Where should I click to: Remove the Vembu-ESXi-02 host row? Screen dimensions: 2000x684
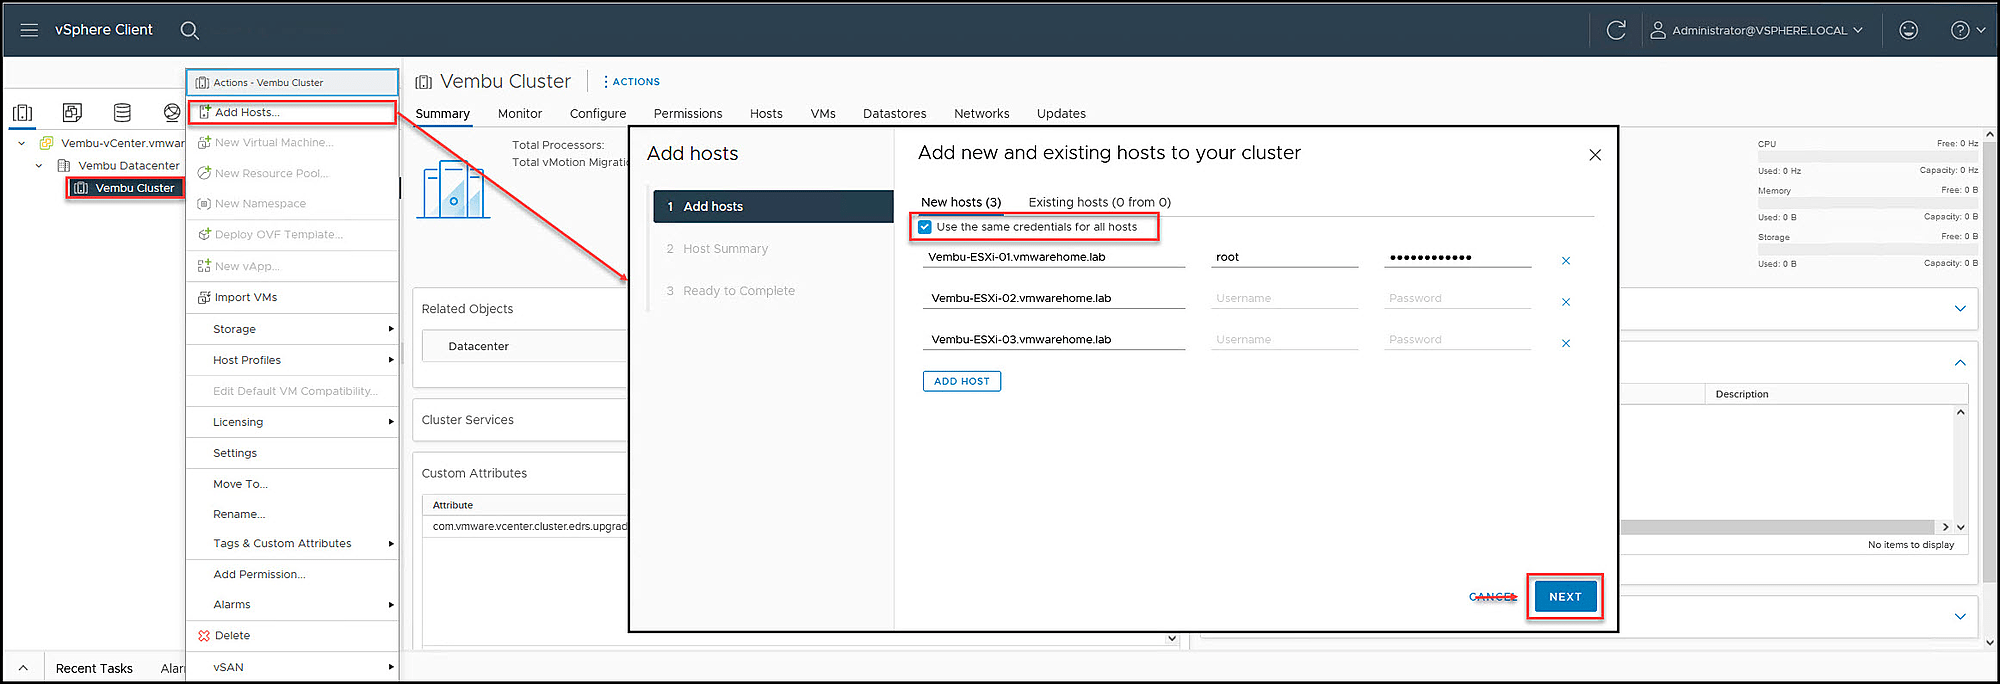click(1566, 302)
